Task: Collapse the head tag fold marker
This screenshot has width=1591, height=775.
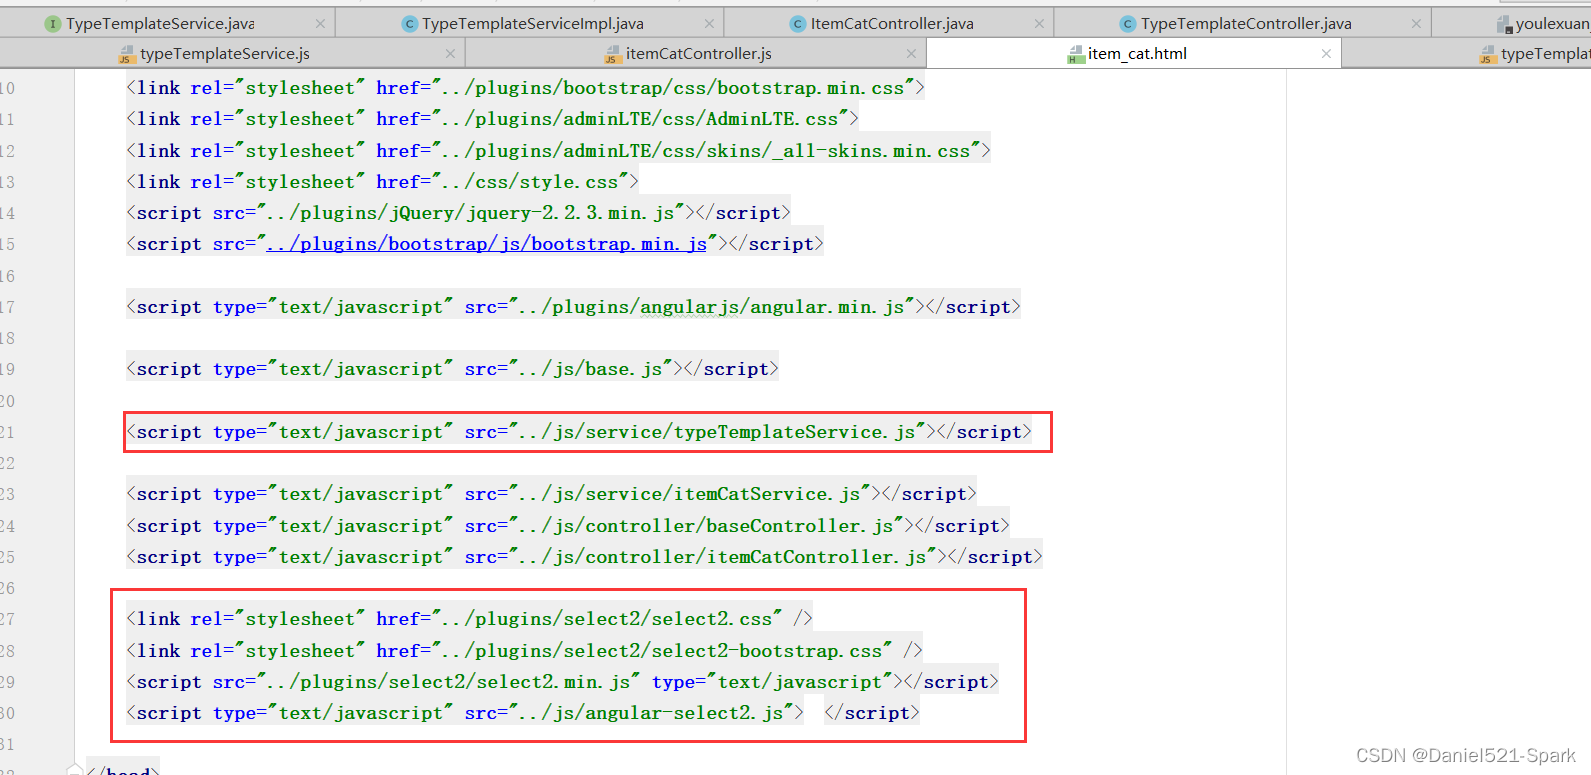Action: [75, 770]
